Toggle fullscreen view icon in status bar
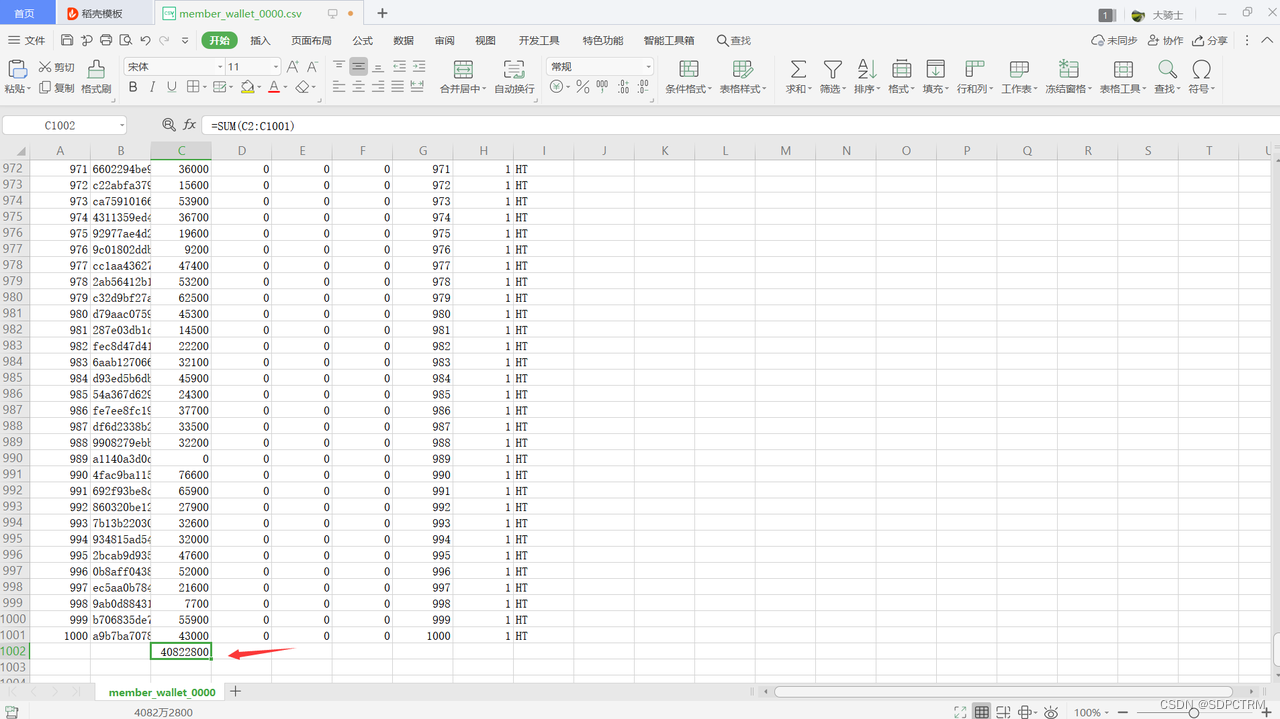The image size is (1280, 719). [x=960, y=712]
